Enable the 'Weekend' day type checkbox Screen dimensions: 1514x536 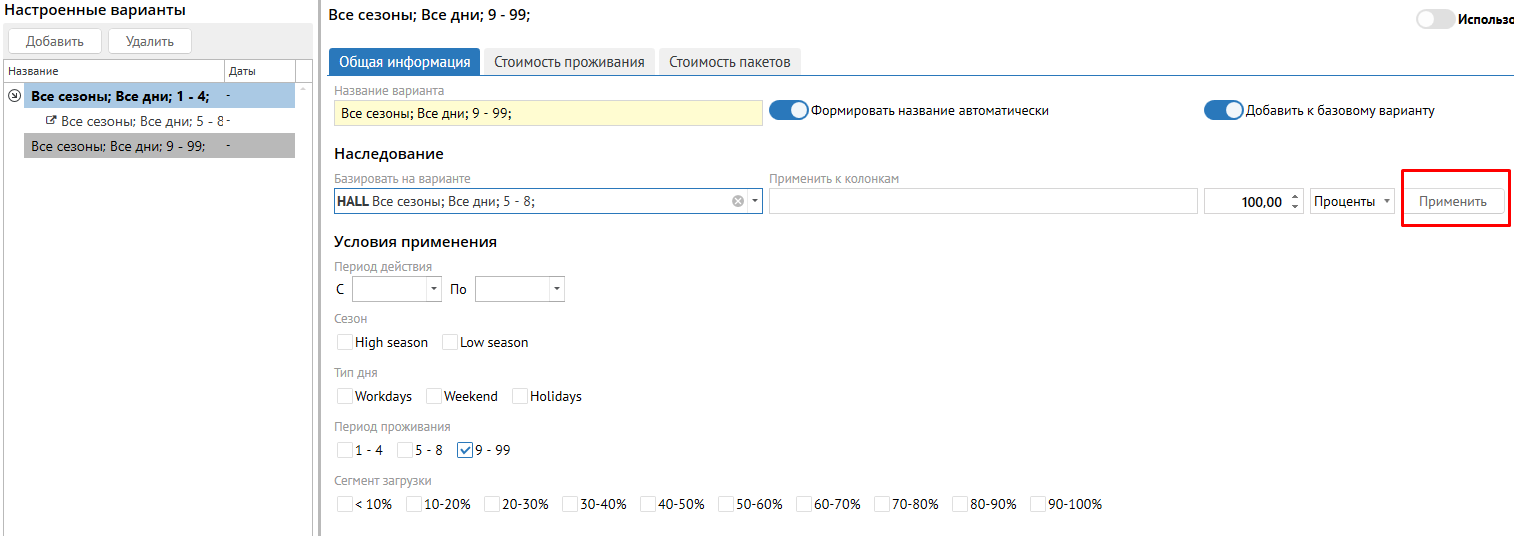434,396
